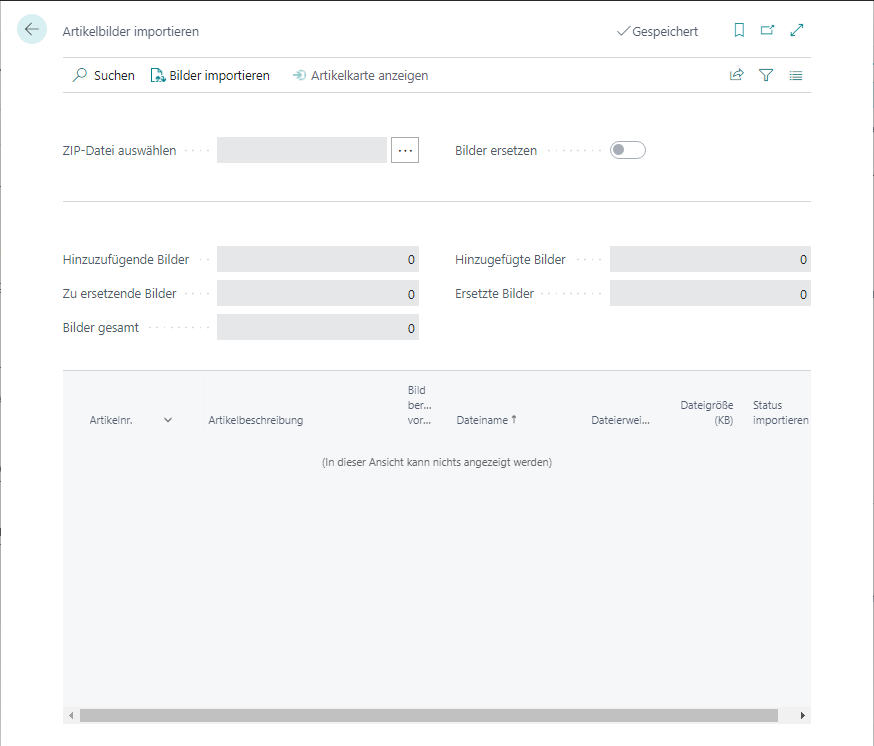The image size is (874, 746).
Task: Open the filter pane funnel icon
Action: pyautogui.click(x=766, y=75)
